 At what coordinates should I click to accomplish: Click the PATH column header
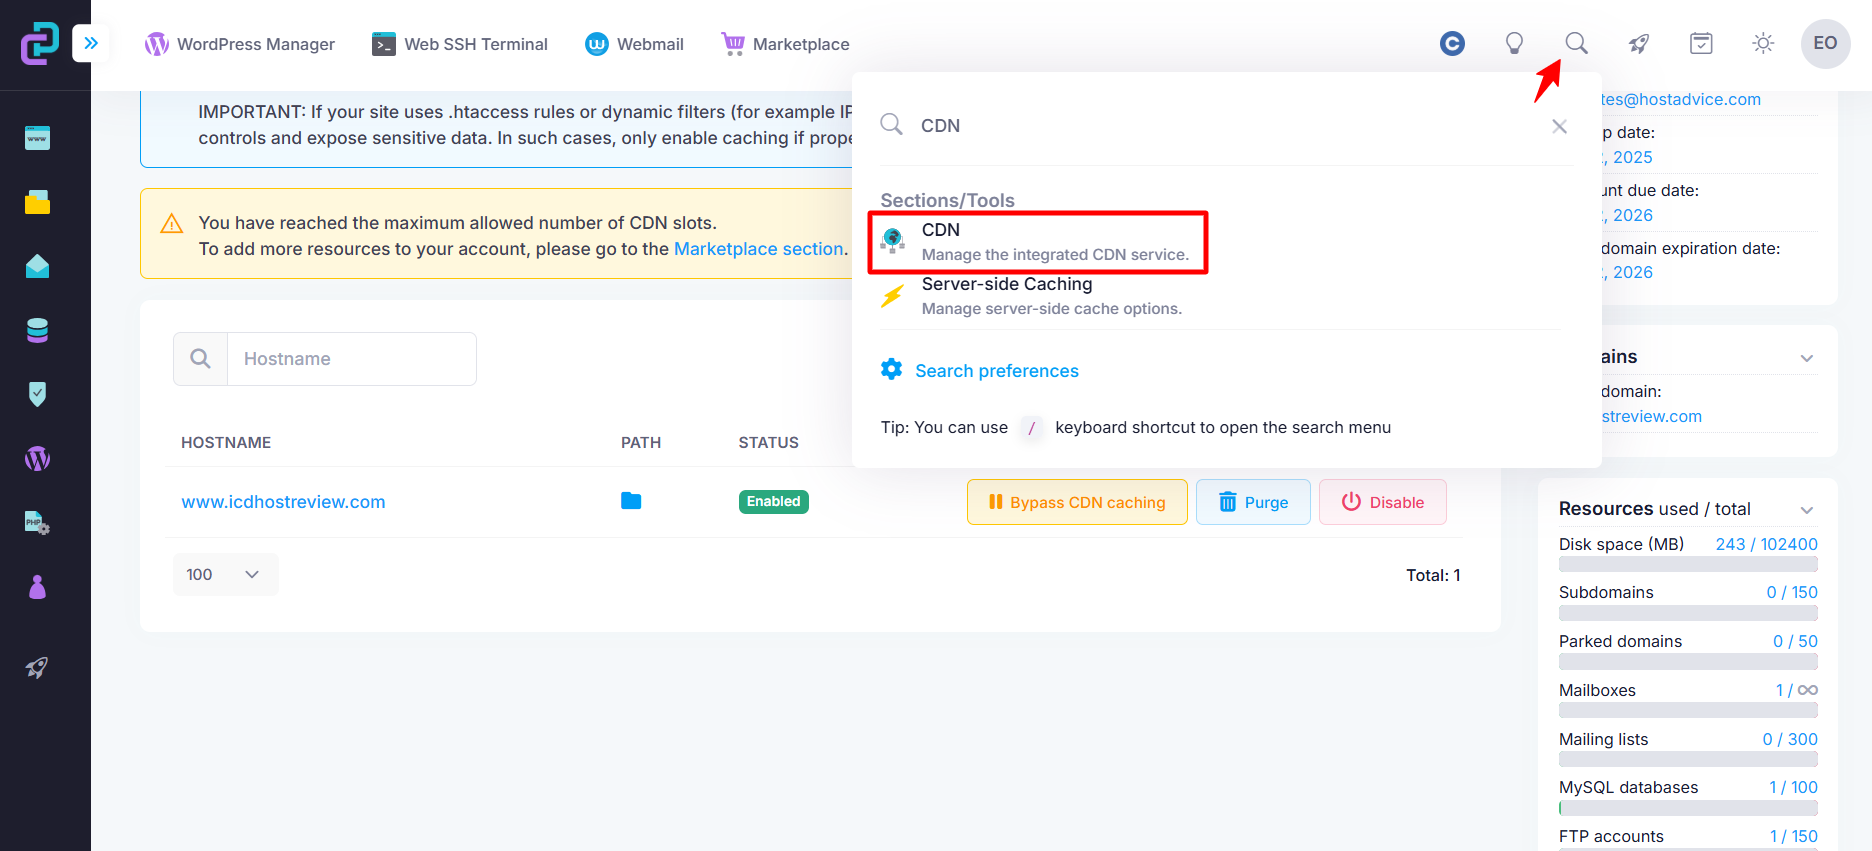click(641, 443)
